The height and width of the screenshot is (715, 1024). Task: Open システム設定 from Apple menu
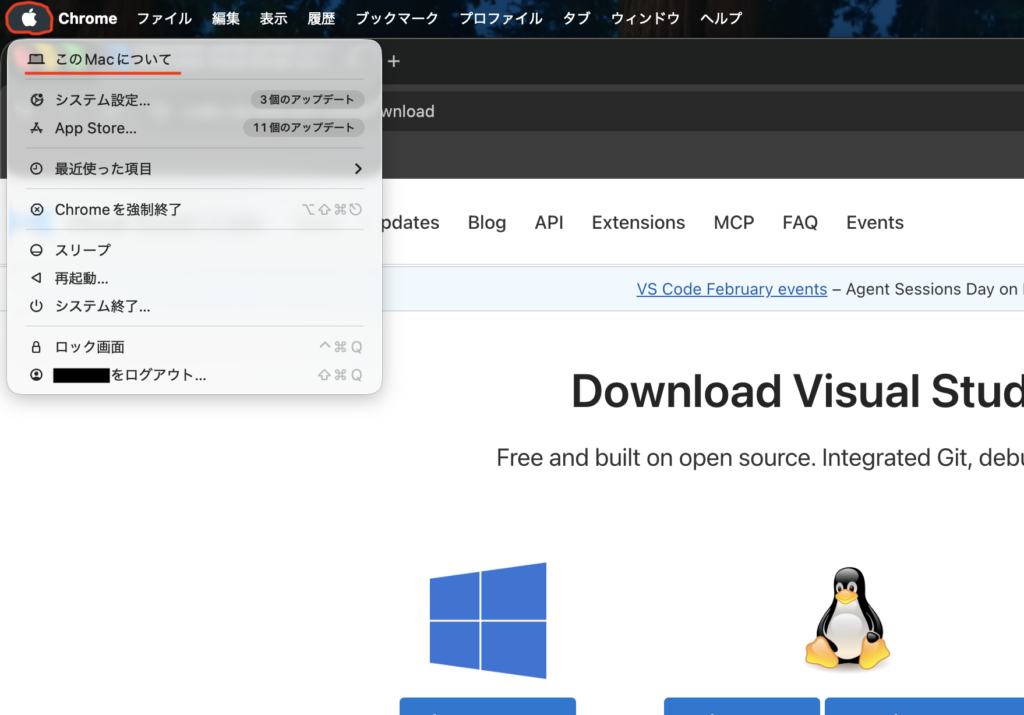pyautogui.click(x=102, y=100)
